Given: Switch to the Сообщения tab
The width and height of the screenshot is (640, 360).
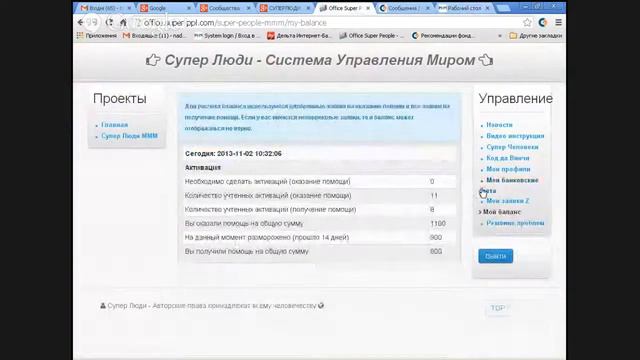Looking at the screenshot, I should coord(404,8).
